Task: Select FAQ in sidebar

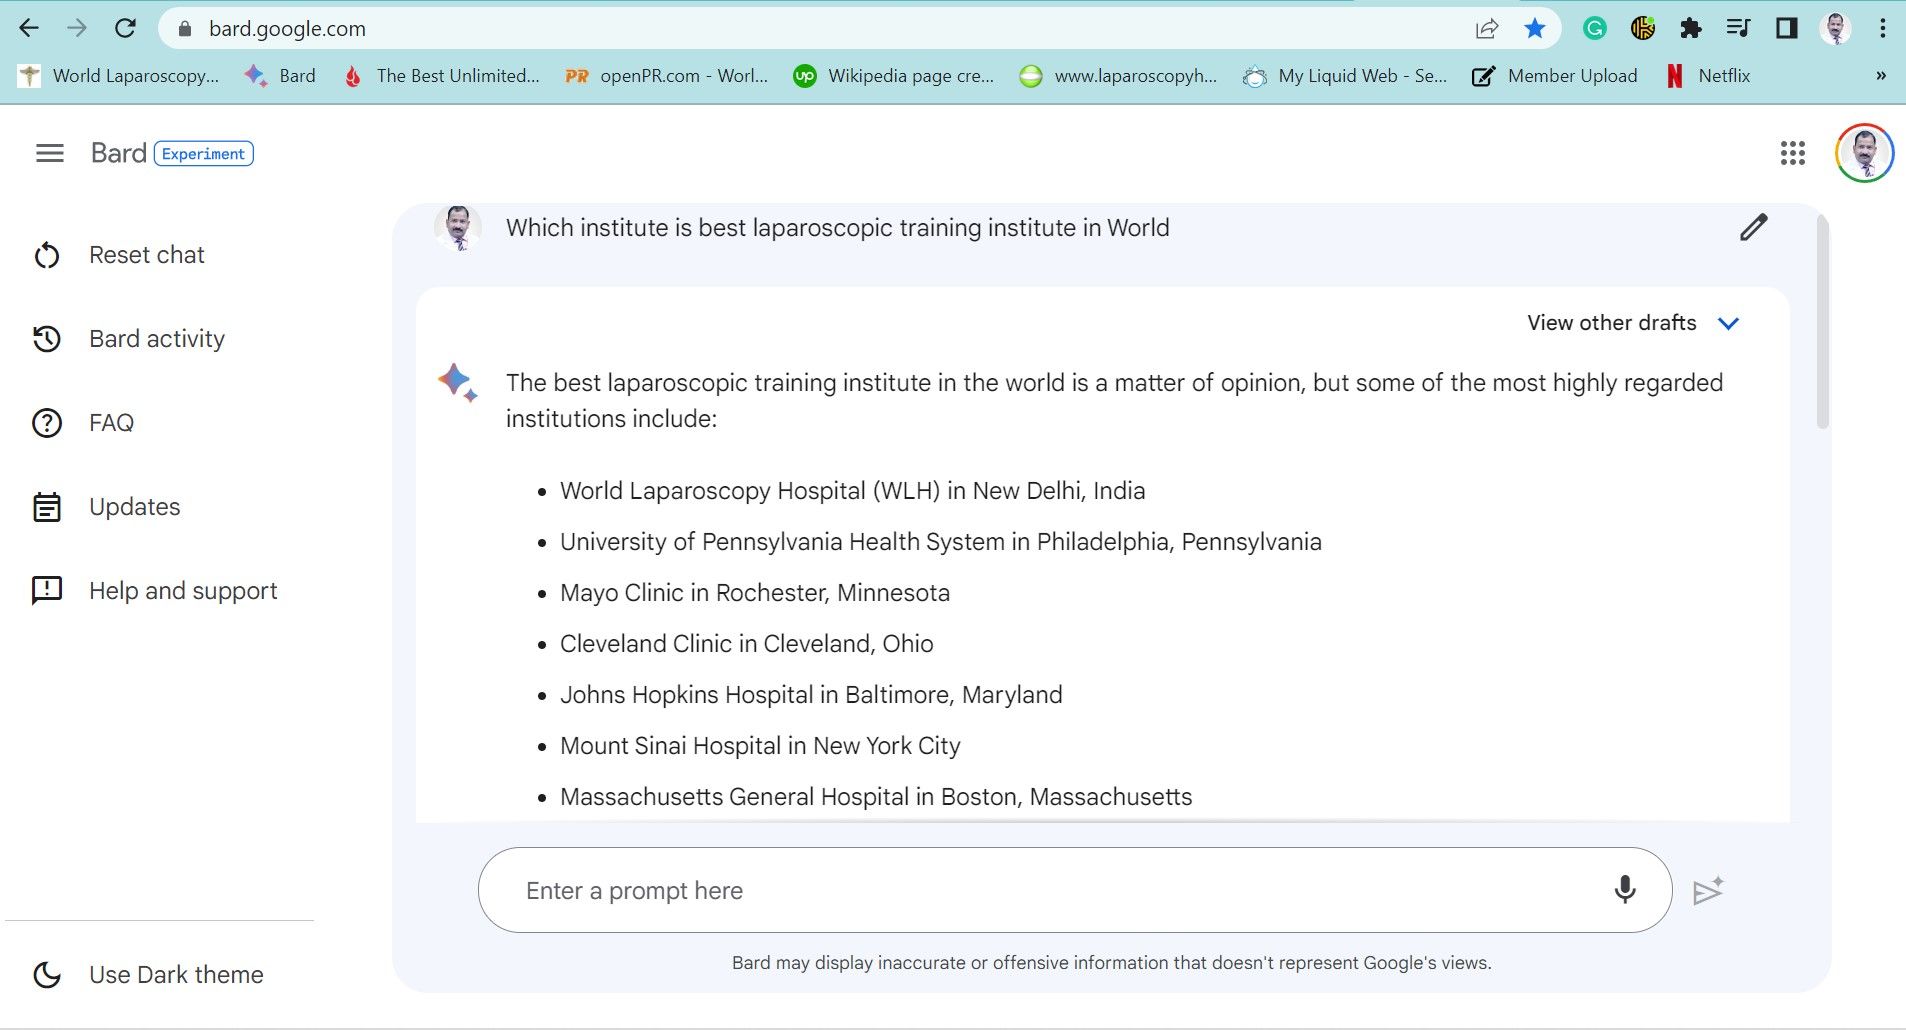Action: point(111,423)
